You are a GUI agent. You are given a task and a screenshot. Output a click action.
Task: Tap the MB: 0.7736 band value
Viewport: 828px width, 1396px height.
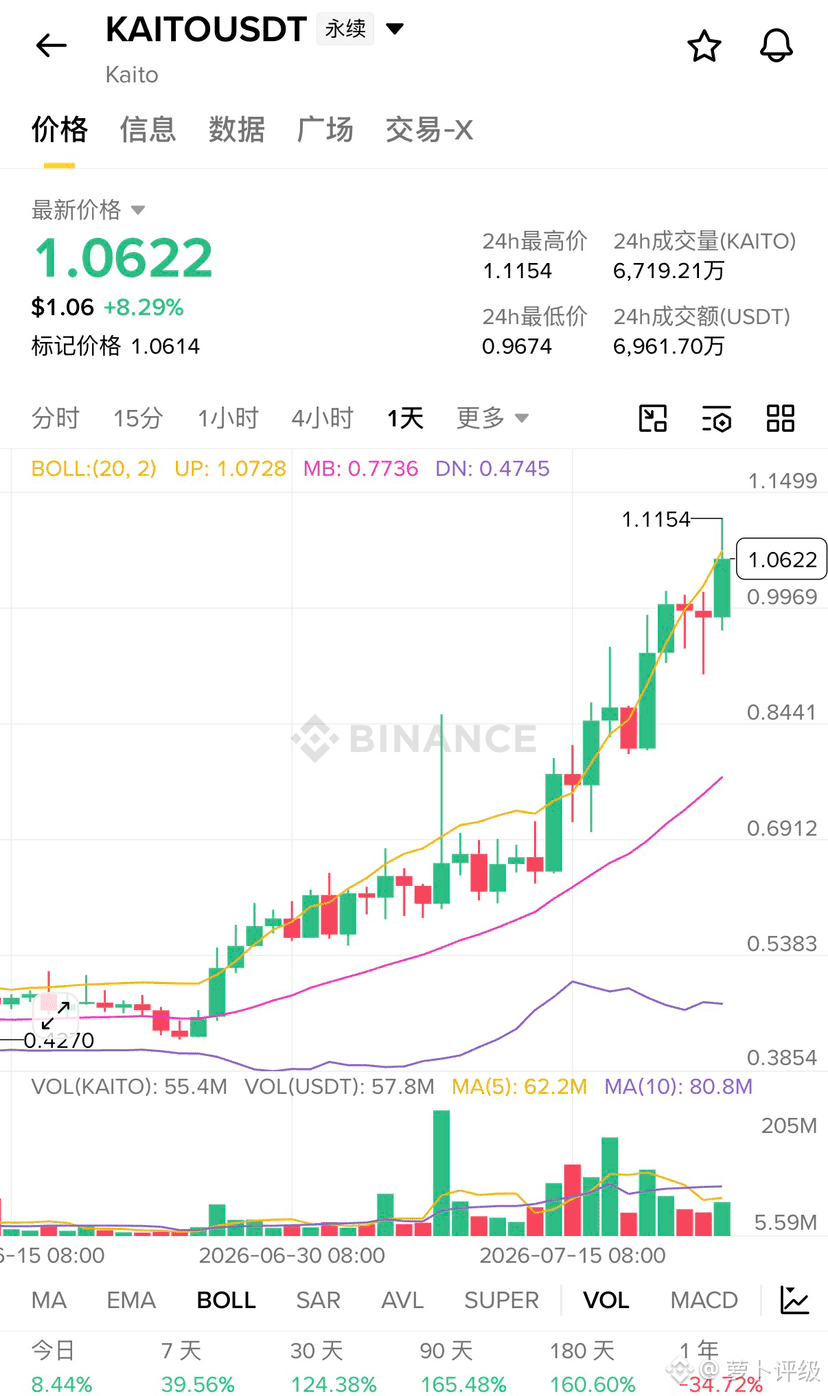[x=362, y=468]
